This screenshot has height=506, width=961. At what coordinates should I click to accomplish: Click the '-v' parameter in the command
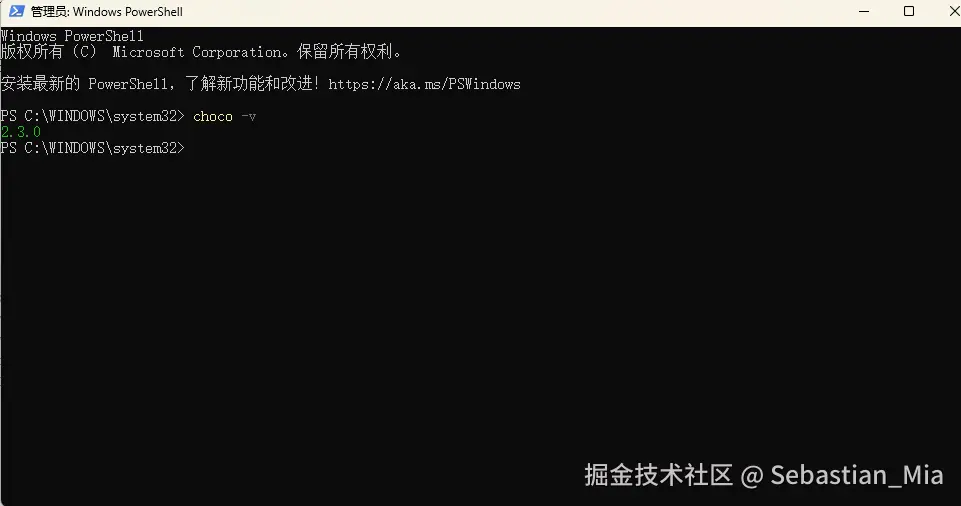coord(248,116)
